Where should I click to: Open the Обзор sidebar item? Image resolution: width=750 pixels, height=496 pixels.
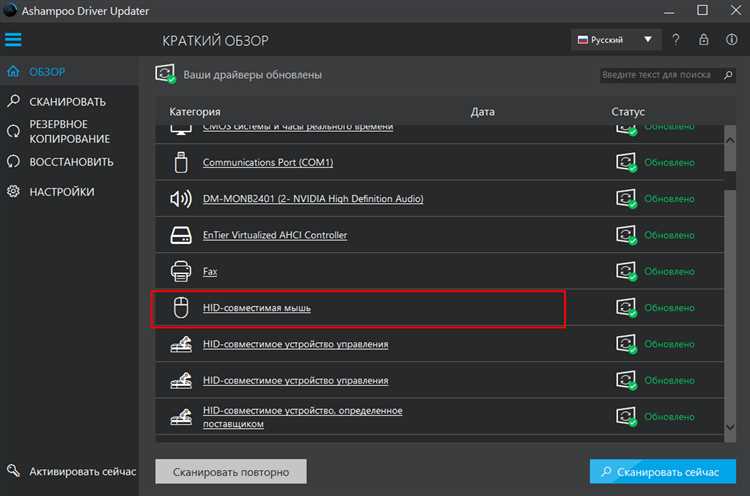(69, 72)
